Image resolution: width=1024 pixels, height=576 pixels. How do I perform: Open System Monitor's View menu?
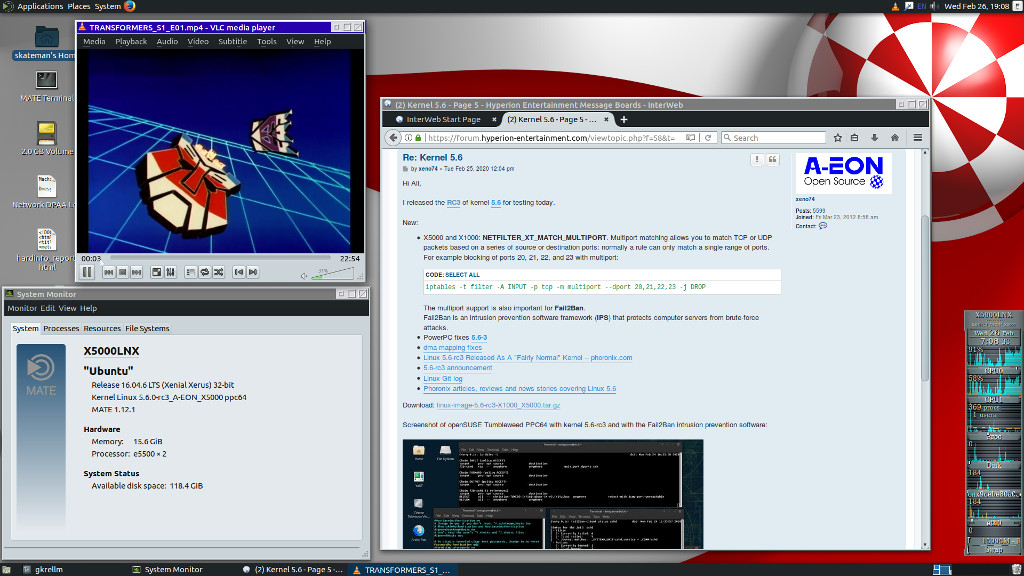pyautogui.click(x=67, y=308)
